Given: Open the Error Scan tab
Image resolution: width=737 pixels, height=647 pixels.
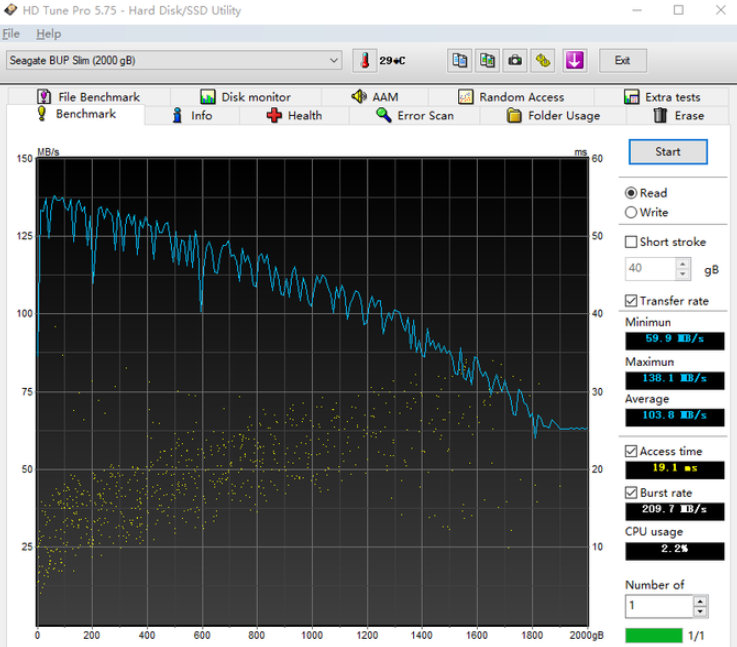Looking at the screenshot, I should 414,116.
